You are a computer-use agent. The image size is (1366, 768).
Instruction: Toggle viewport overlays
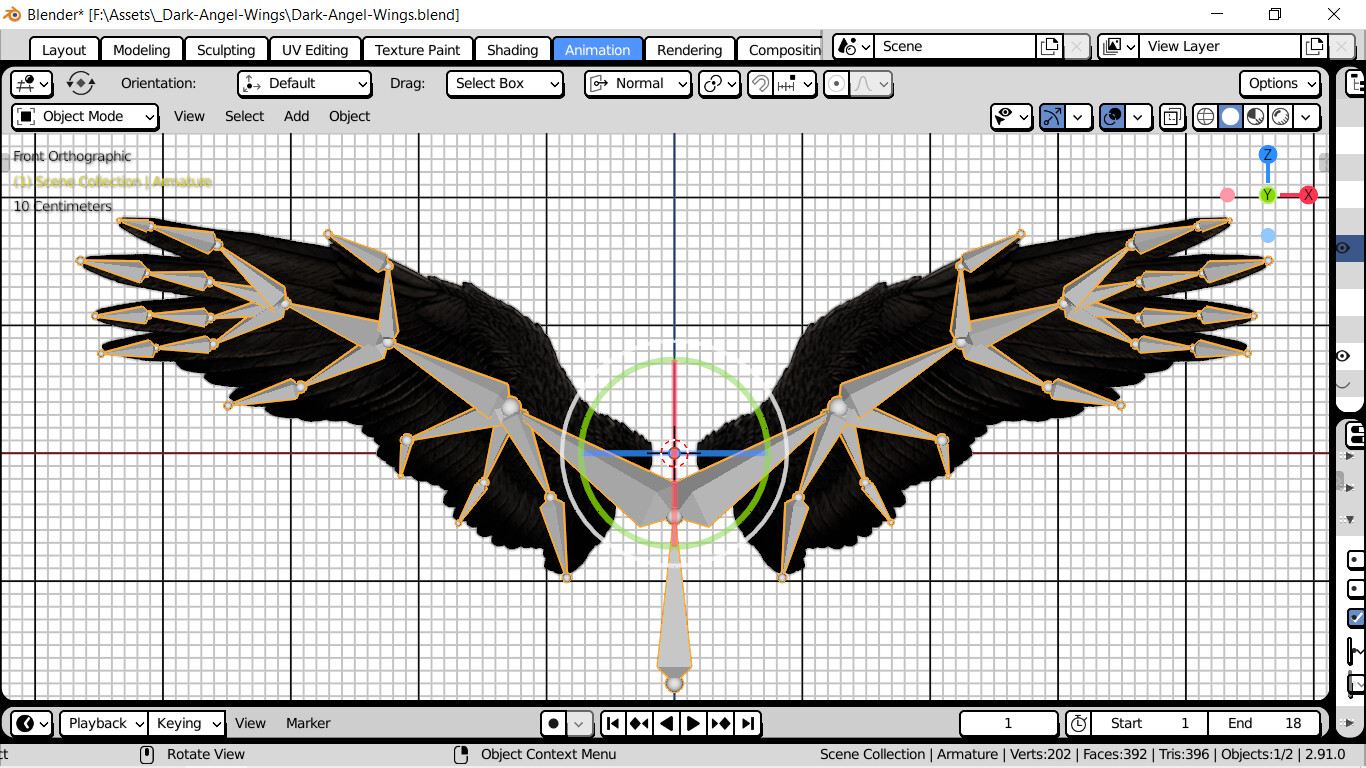pyautogui.click(x=1113, y=117)
